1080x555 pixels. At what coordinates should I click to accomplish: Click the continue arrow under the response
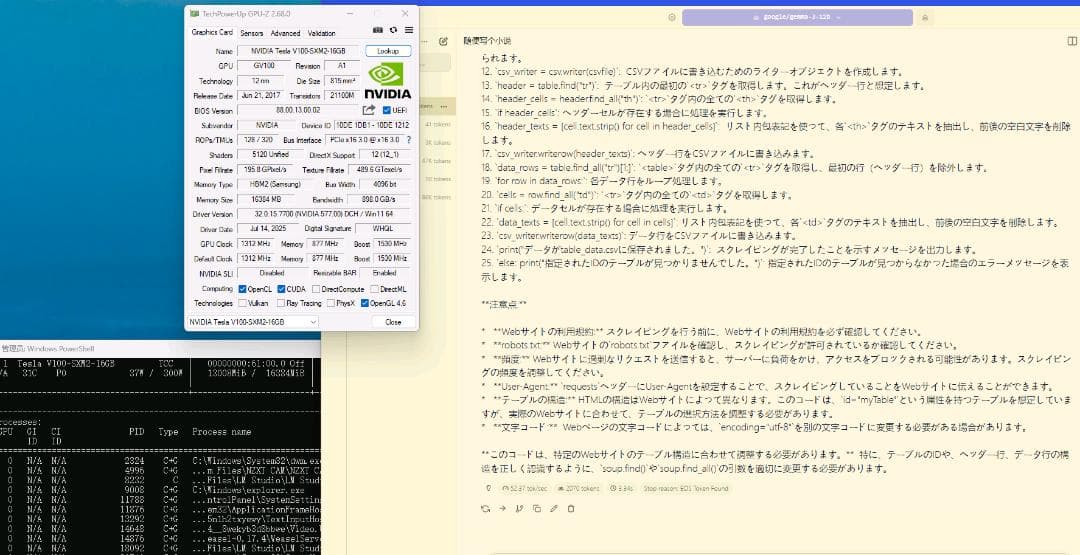[x=503, y=508]
